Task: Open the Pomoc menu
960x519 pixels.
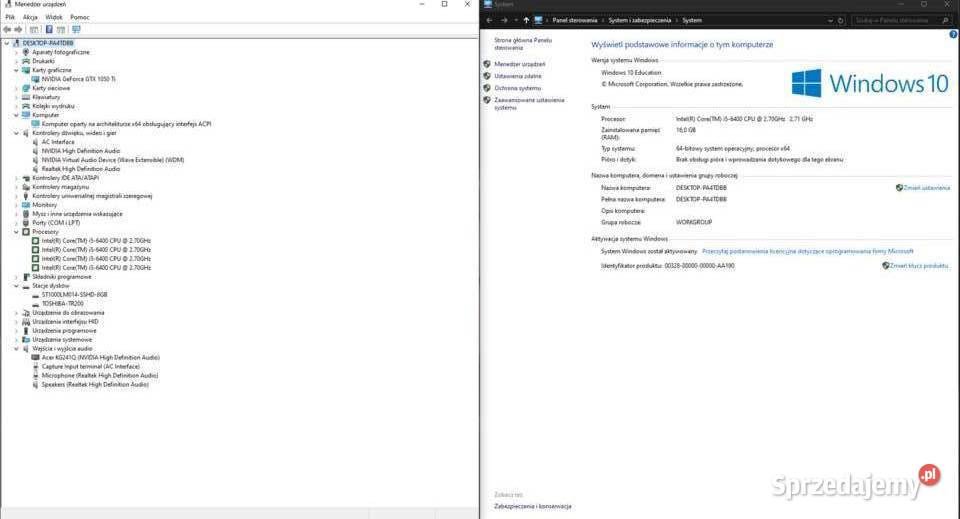Action: tap(79, 17)
